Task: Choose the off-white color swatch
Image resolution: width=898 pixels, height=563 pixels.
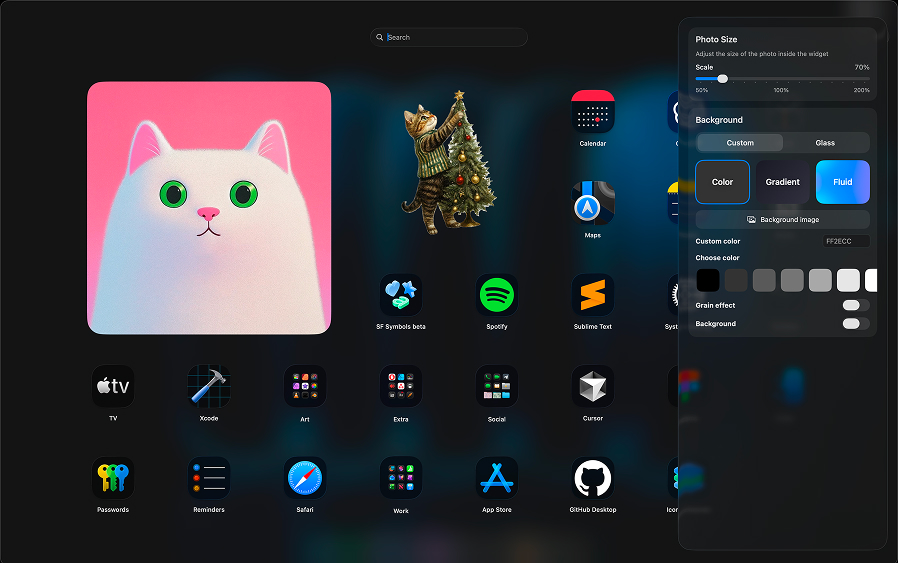Action: 848,280
